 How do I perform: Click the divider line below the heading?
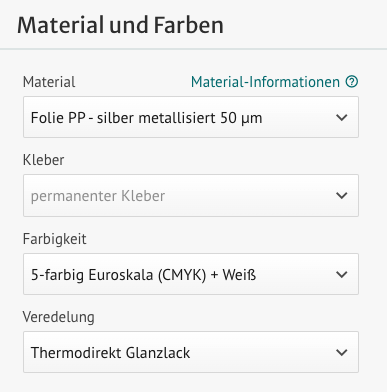coord(193,49)
